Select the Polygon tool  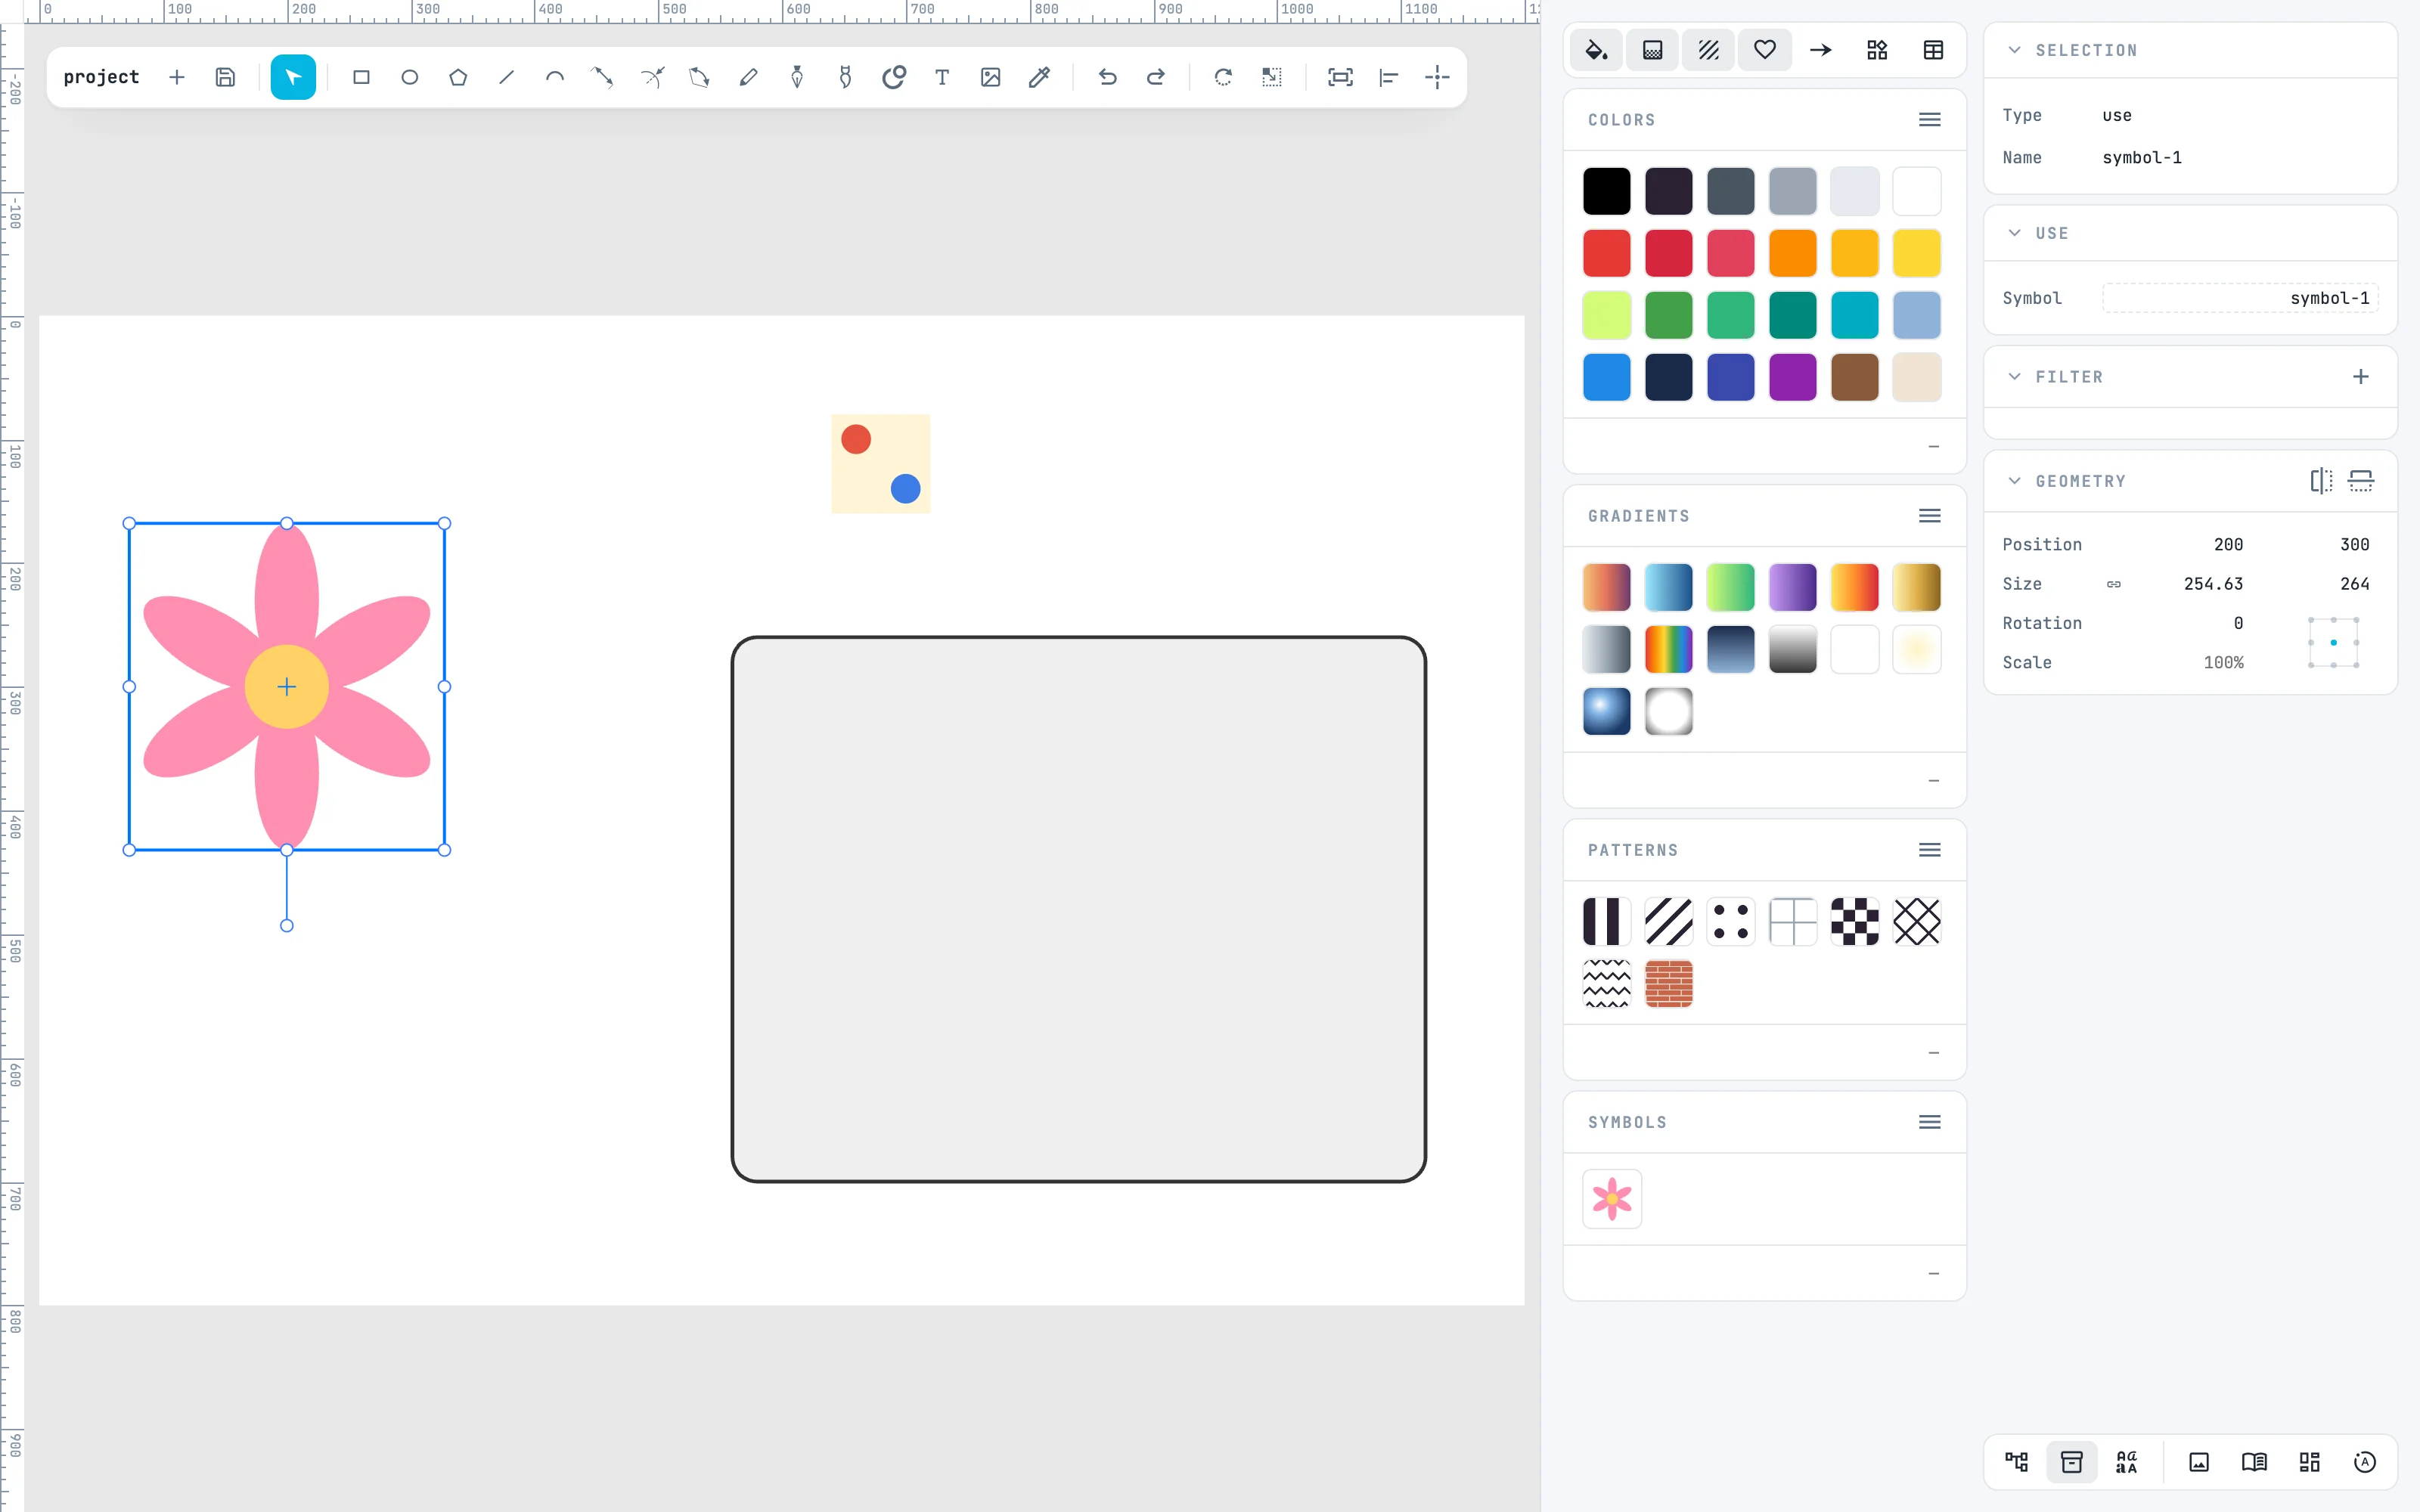click(458, 77)
